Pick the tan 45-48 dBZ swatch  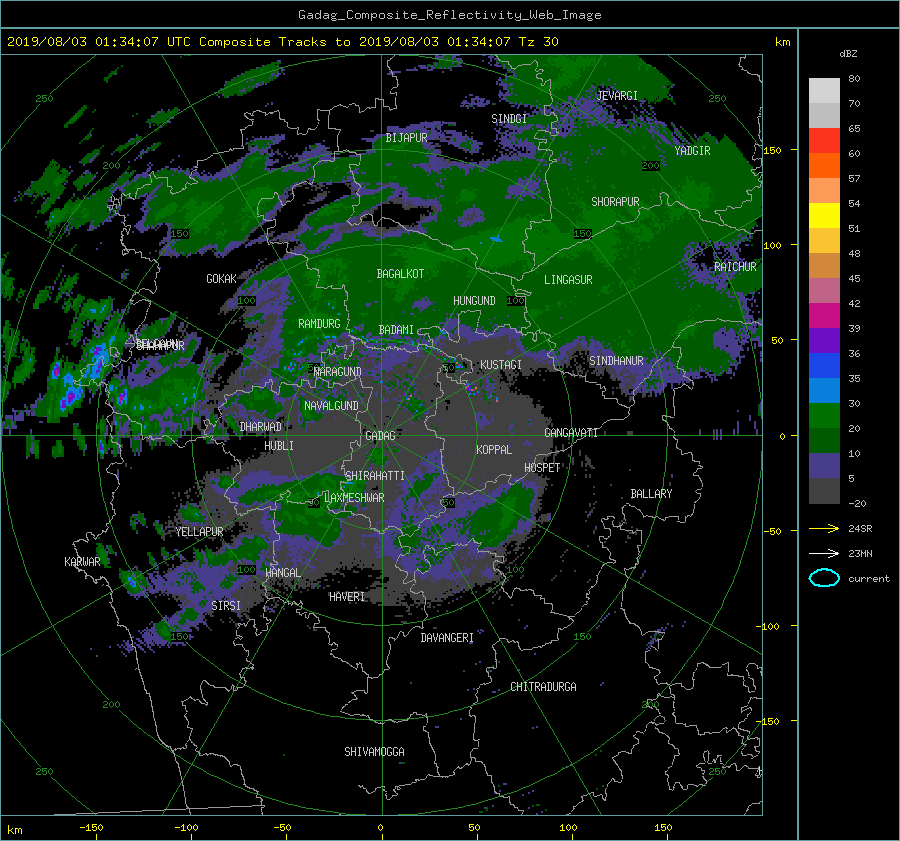(x=824, y=265)
